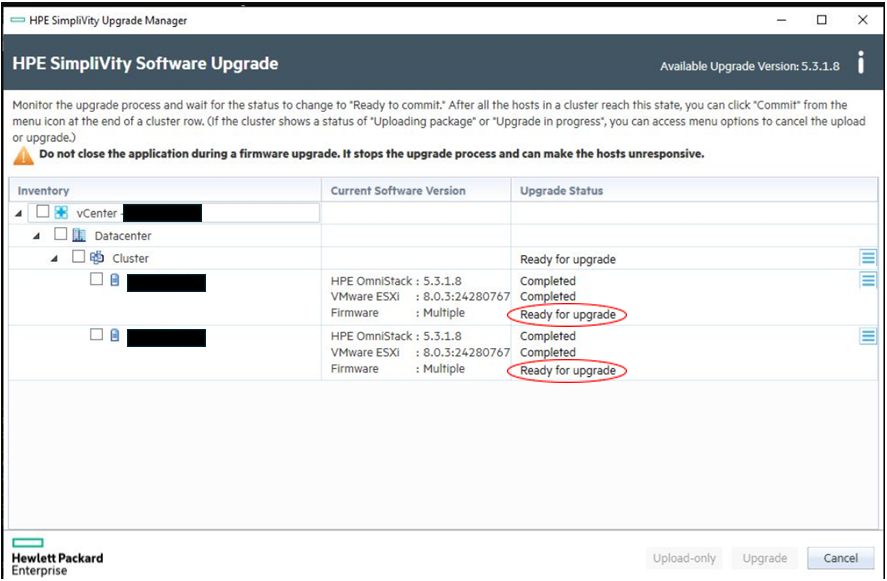Click the vCenter node icon
Screen dimensions: 887x581
pos(61,213)
